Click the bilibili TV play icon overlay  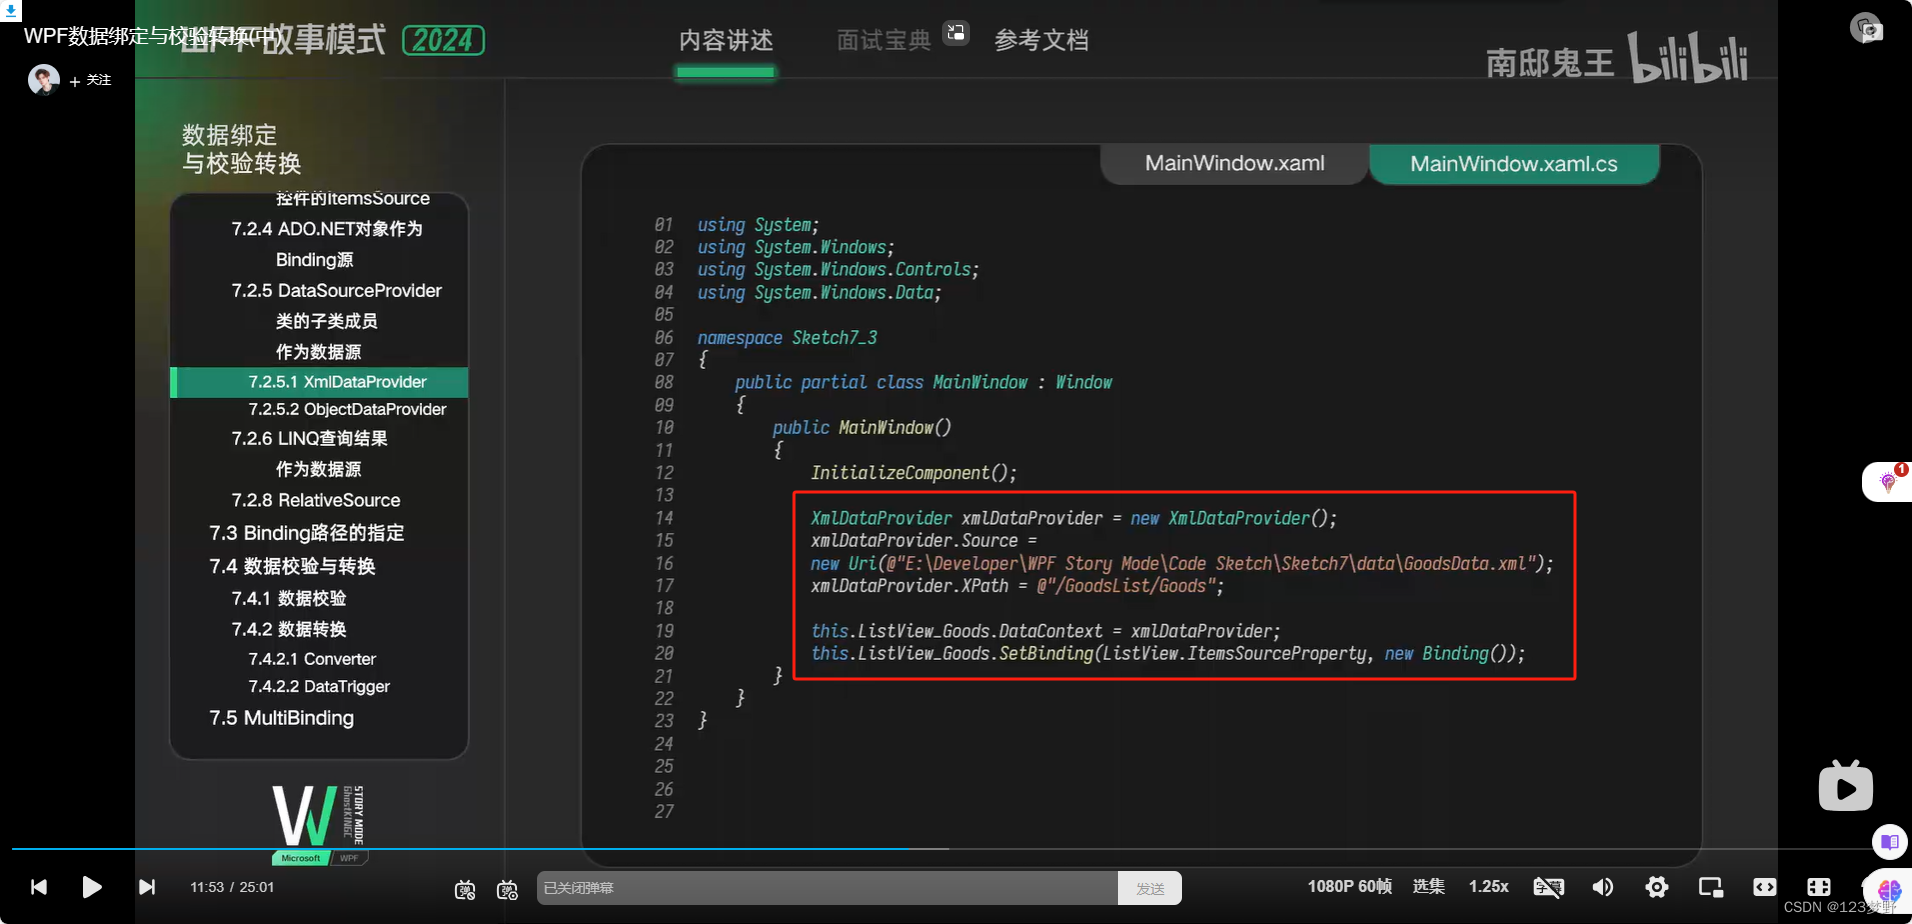point(1845,786)
